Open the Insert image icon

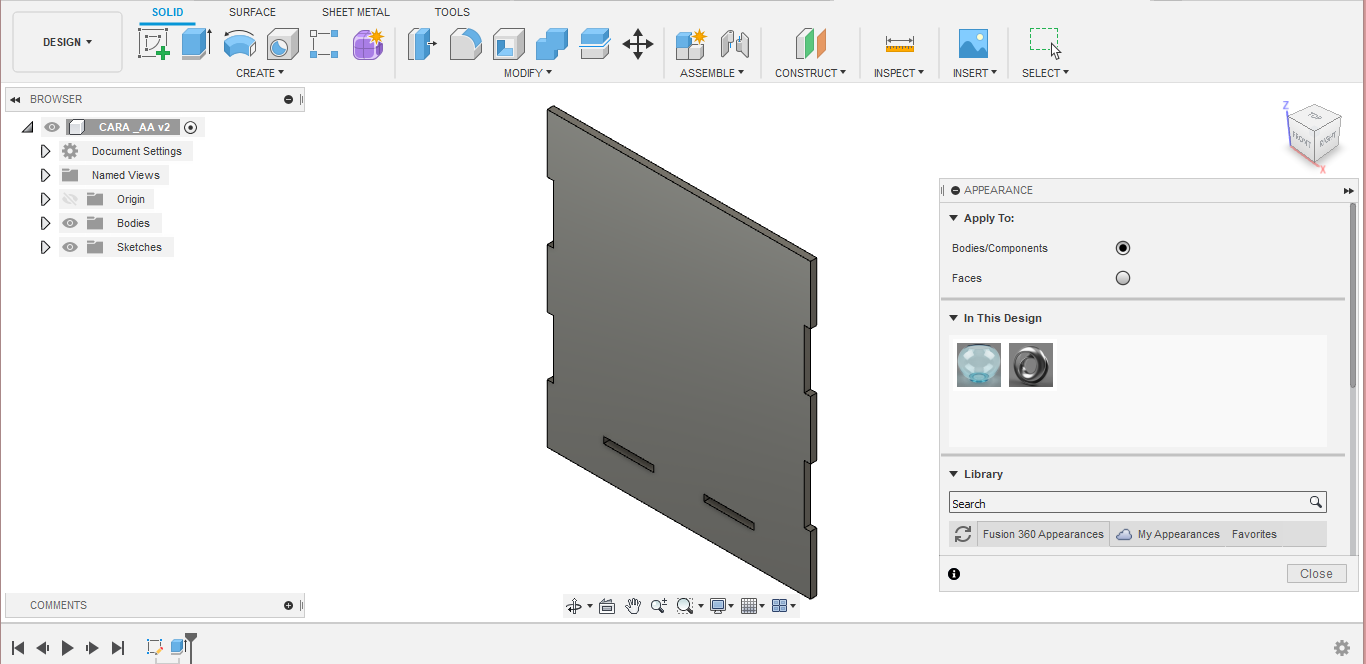[972, 44]
